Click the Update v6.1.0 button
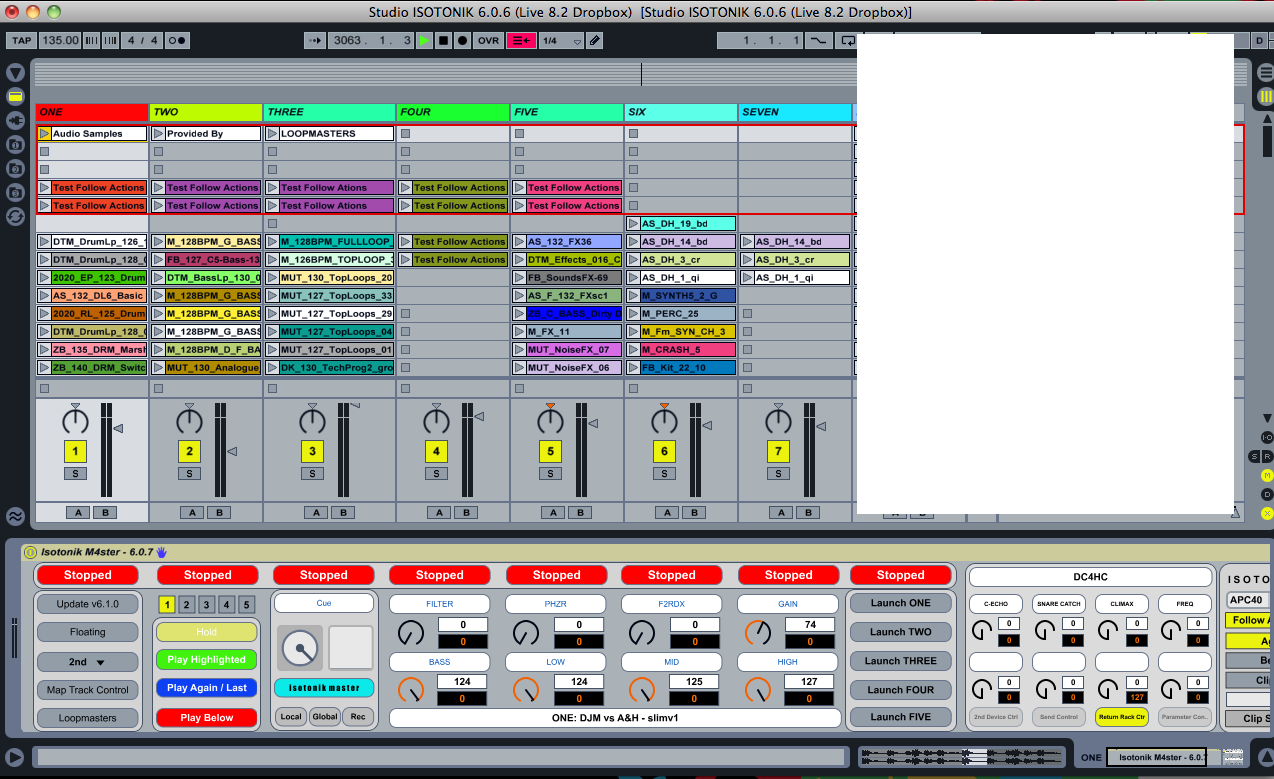The image size is (1274, 779). tap(88, 604)
